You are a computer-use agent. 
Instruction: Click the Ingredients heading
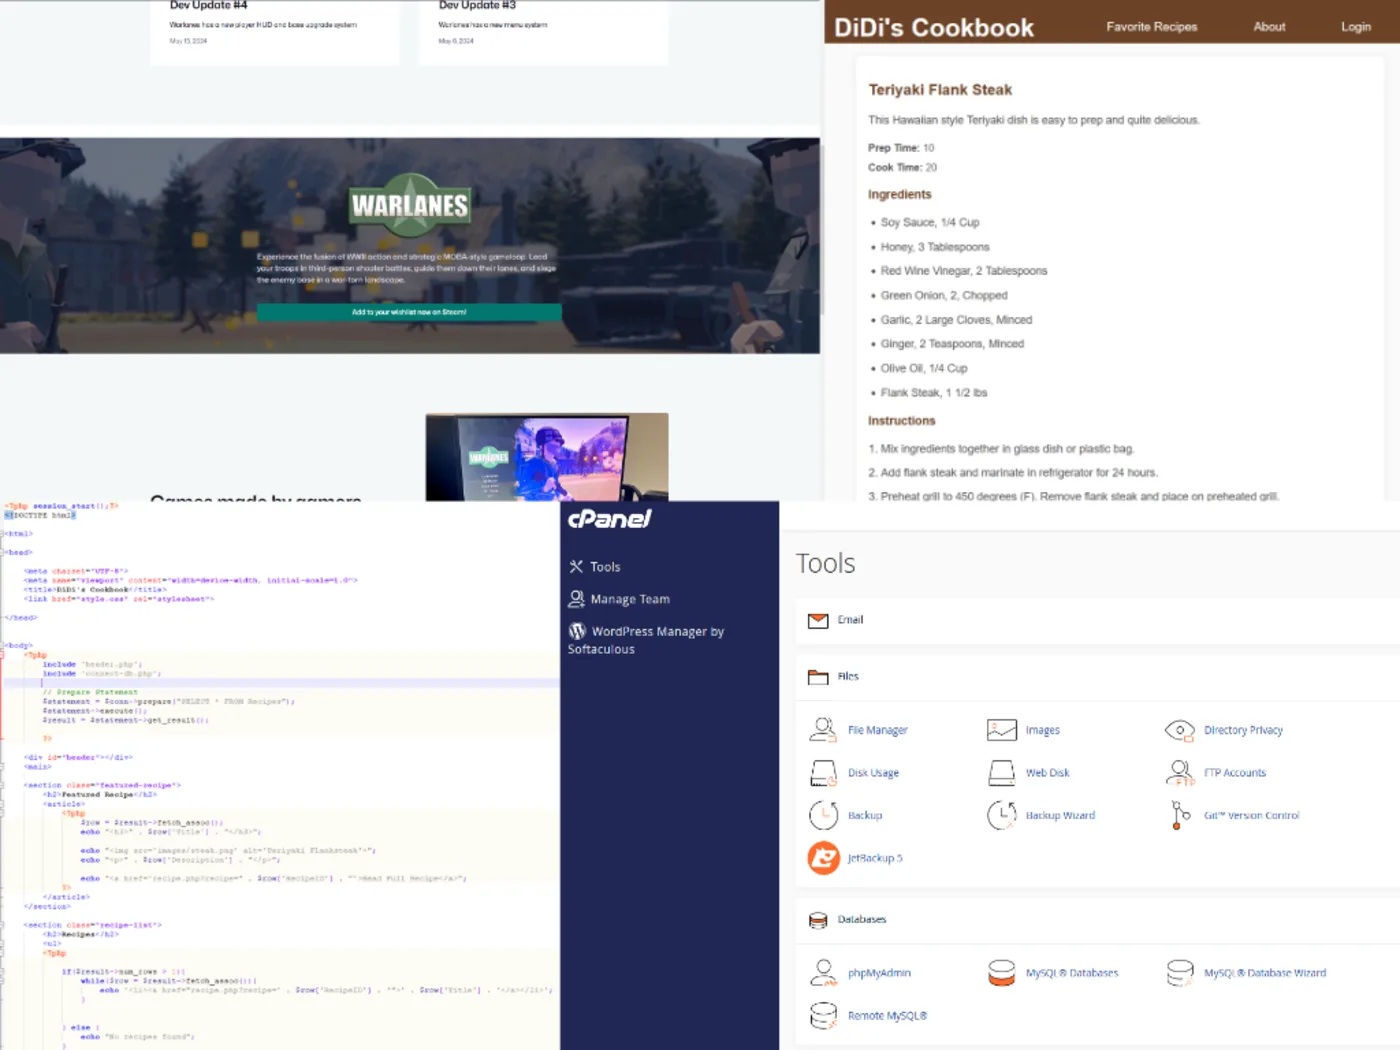pos(899,195)
